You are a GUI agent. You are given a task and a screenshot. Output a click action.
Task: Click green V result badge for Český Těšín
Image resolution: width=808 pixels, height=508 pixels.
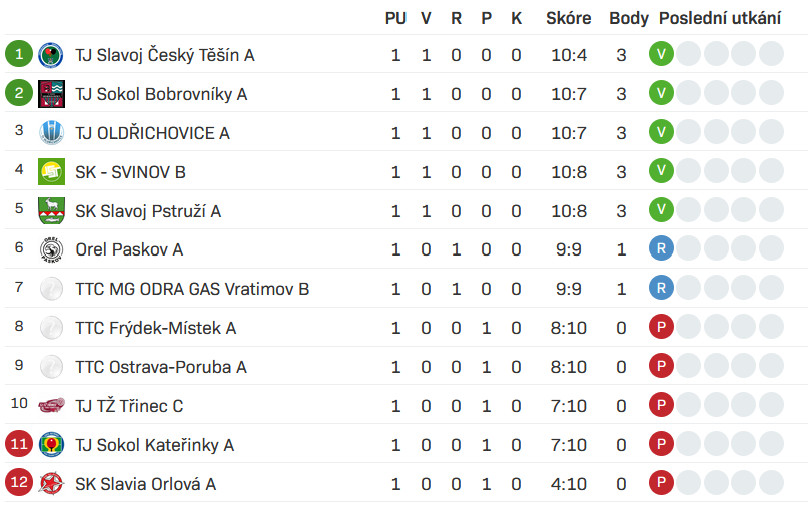tap(660, 55)
